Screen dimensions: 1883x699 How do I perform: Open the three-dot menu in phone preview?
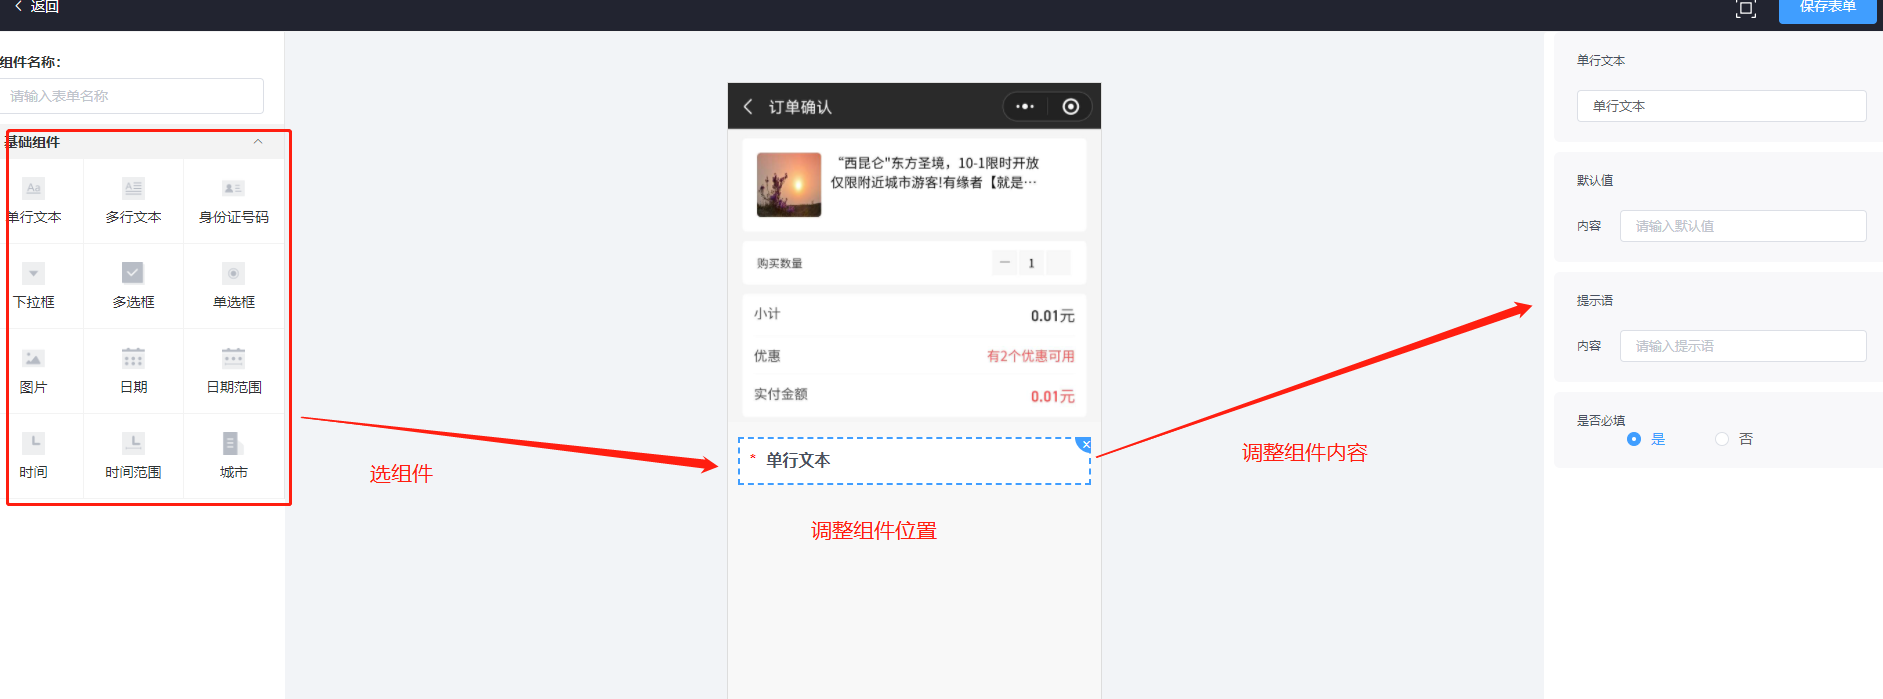[1025, 106]
